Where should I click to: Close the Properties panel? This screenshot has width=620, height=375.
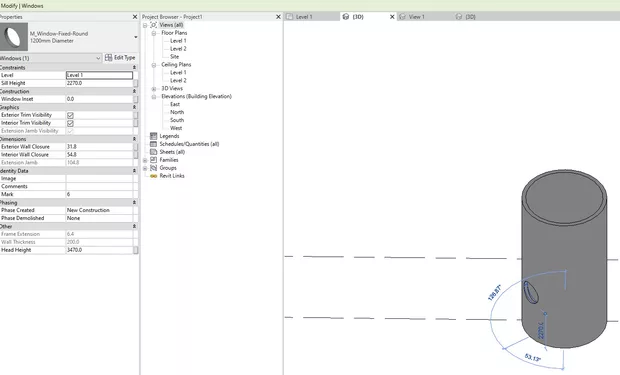pyautogui.click(x=135, y=17)
